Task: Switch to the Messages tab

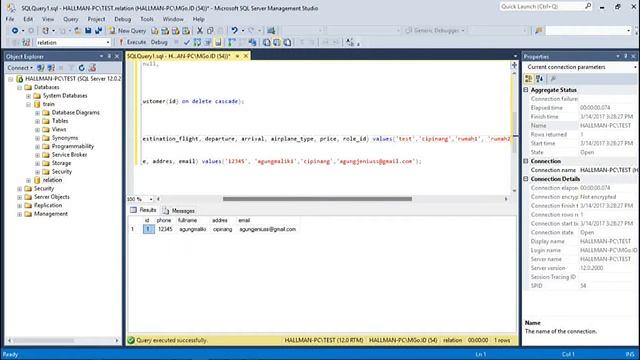Action: 179,211
